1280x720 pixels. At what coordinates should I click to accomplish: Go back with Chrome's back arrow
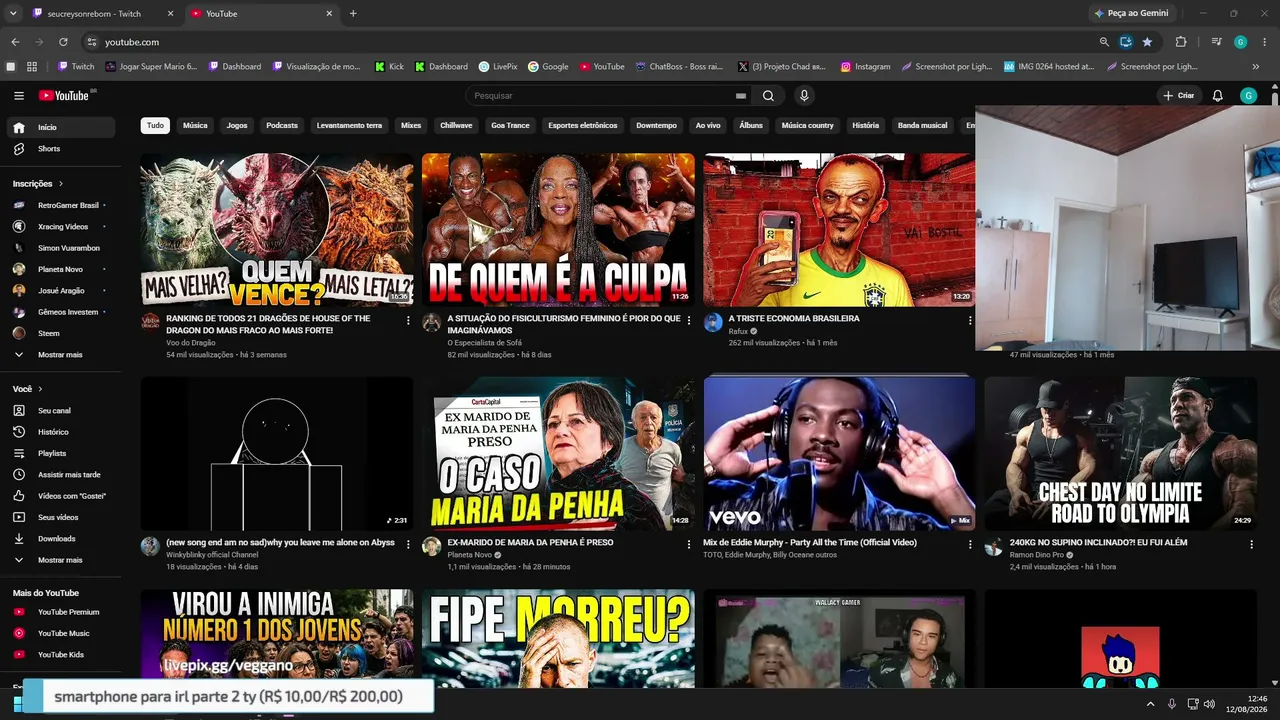click(x=15, y=42)
